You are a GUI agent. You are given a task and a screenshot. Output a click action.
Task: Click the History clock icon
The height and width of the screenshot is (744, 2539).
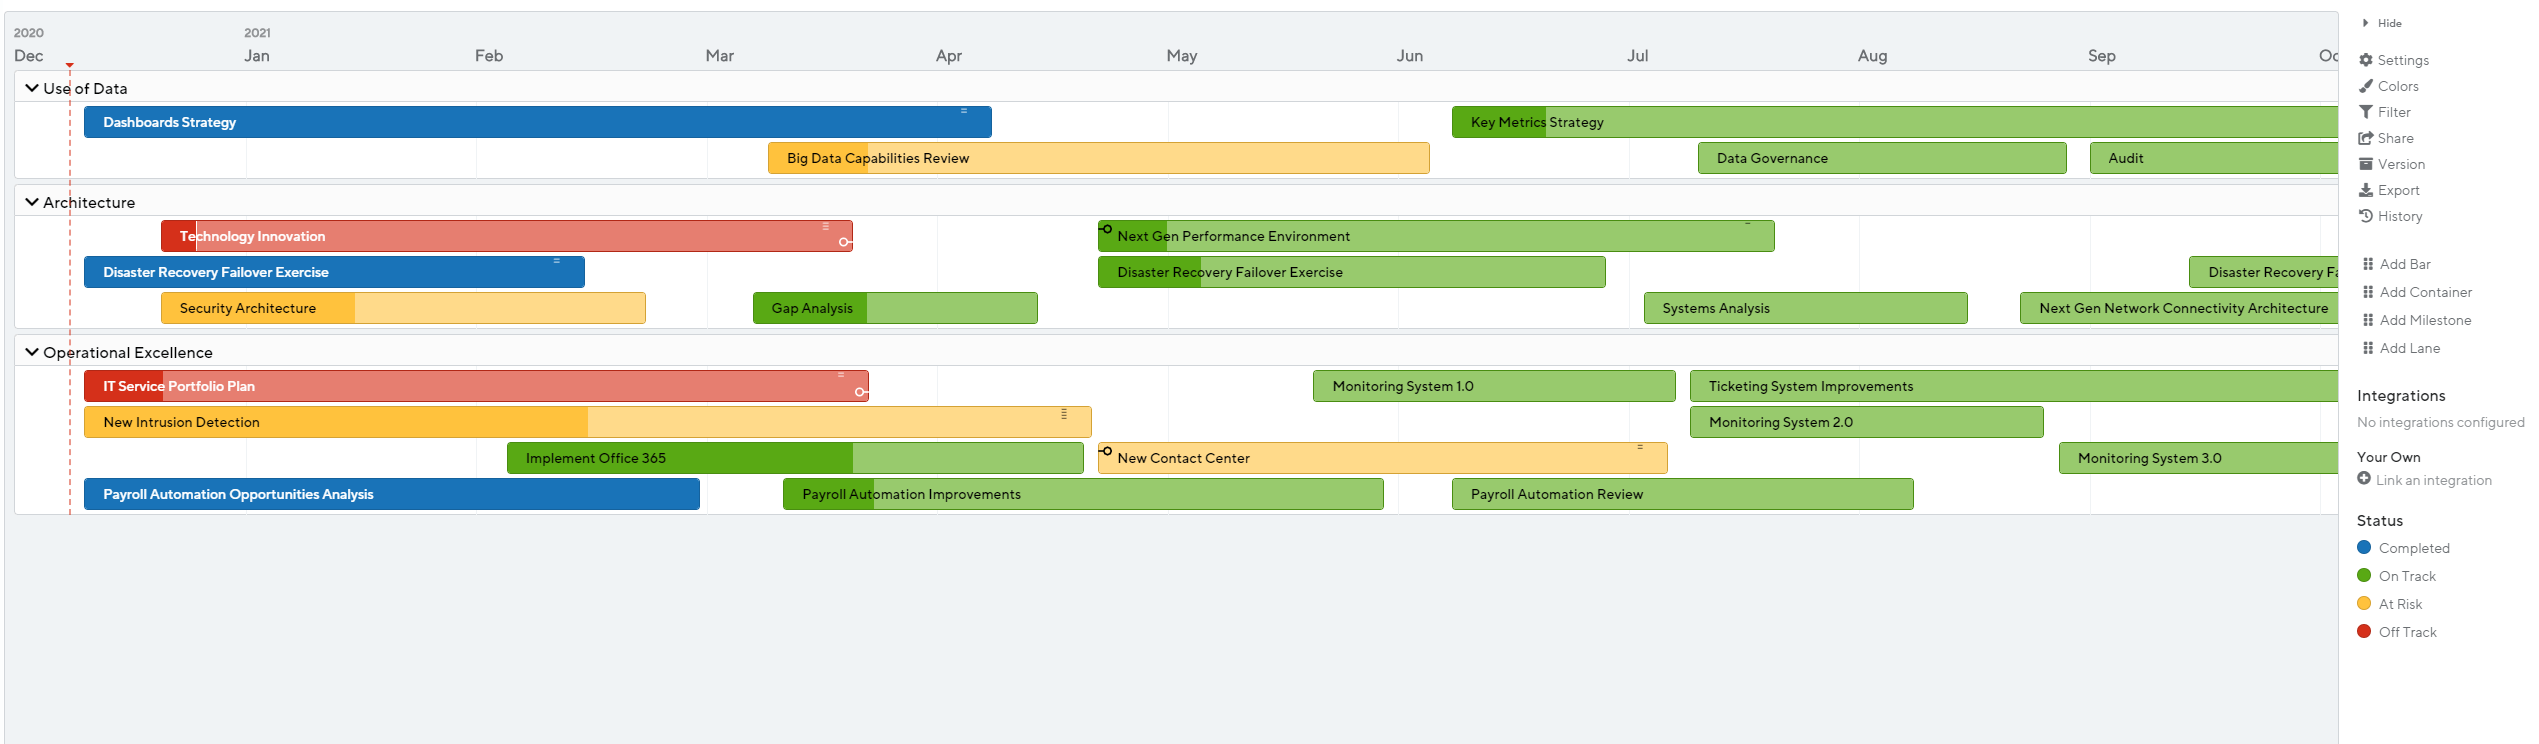tap(2366, 216)
